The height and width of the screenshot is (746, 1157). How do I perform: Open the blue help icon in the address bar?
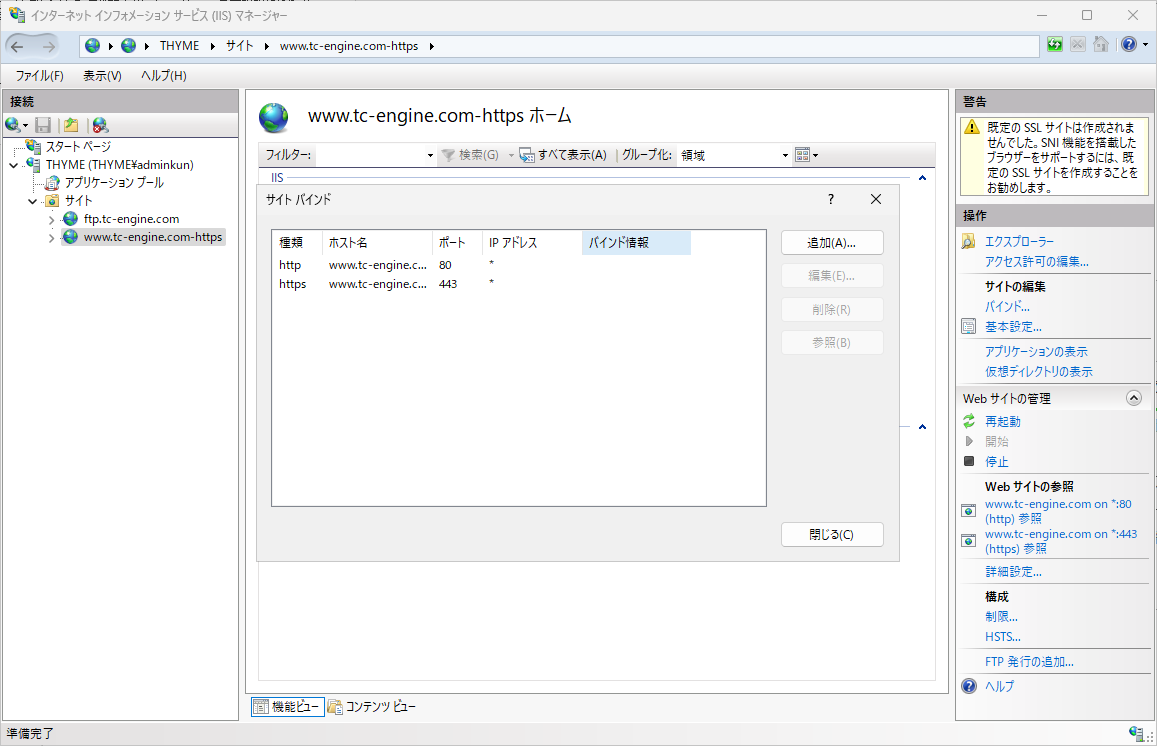pyautogui.click(x=1128, y=44)
